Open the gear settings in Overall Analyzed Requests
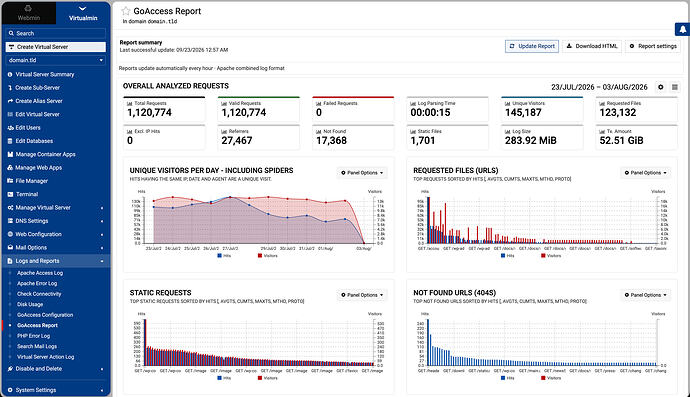 coord(661,87)
